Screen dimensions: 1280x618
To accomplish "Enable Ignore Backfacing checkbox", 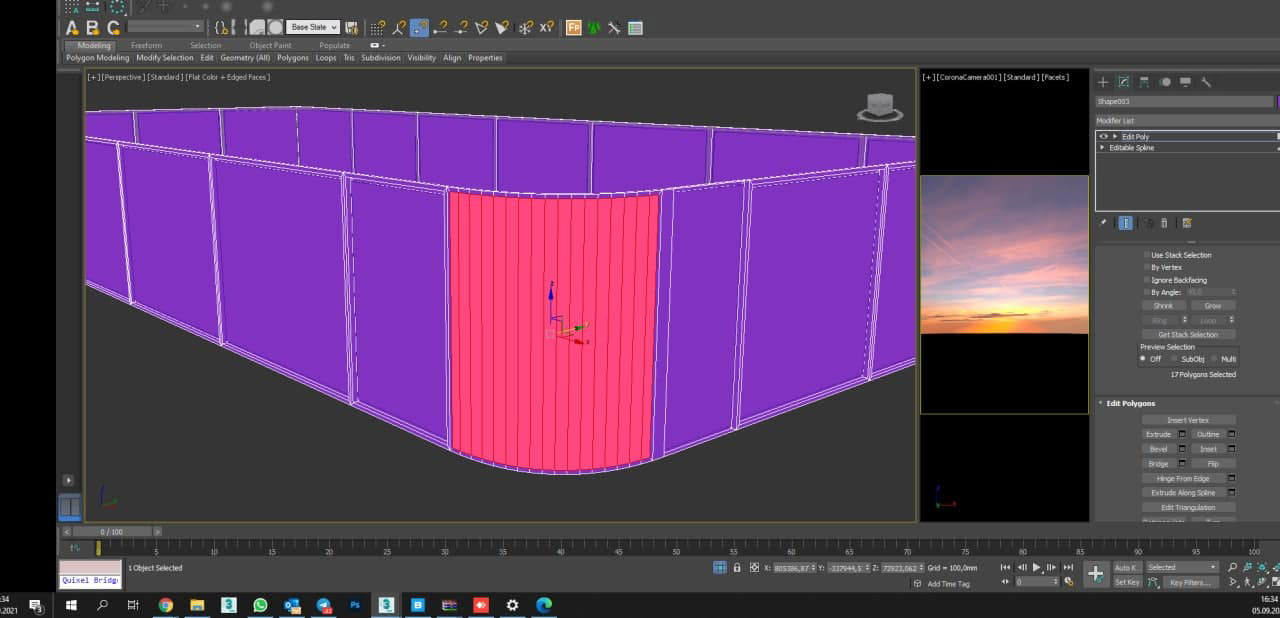I will 1147,280.
